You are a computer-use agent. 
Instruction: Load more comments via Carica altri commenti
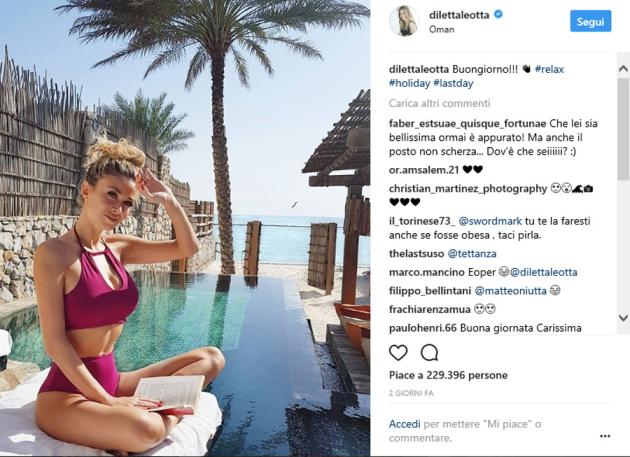coord(439,103)
